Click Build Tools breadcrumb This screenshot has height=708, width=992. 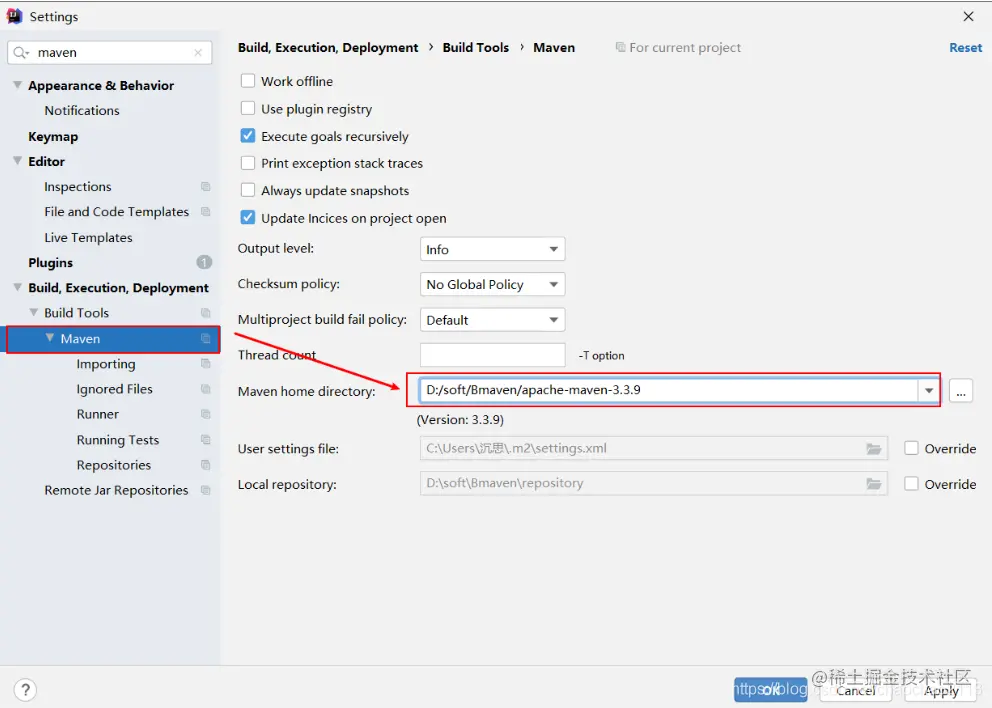[476, 47]
